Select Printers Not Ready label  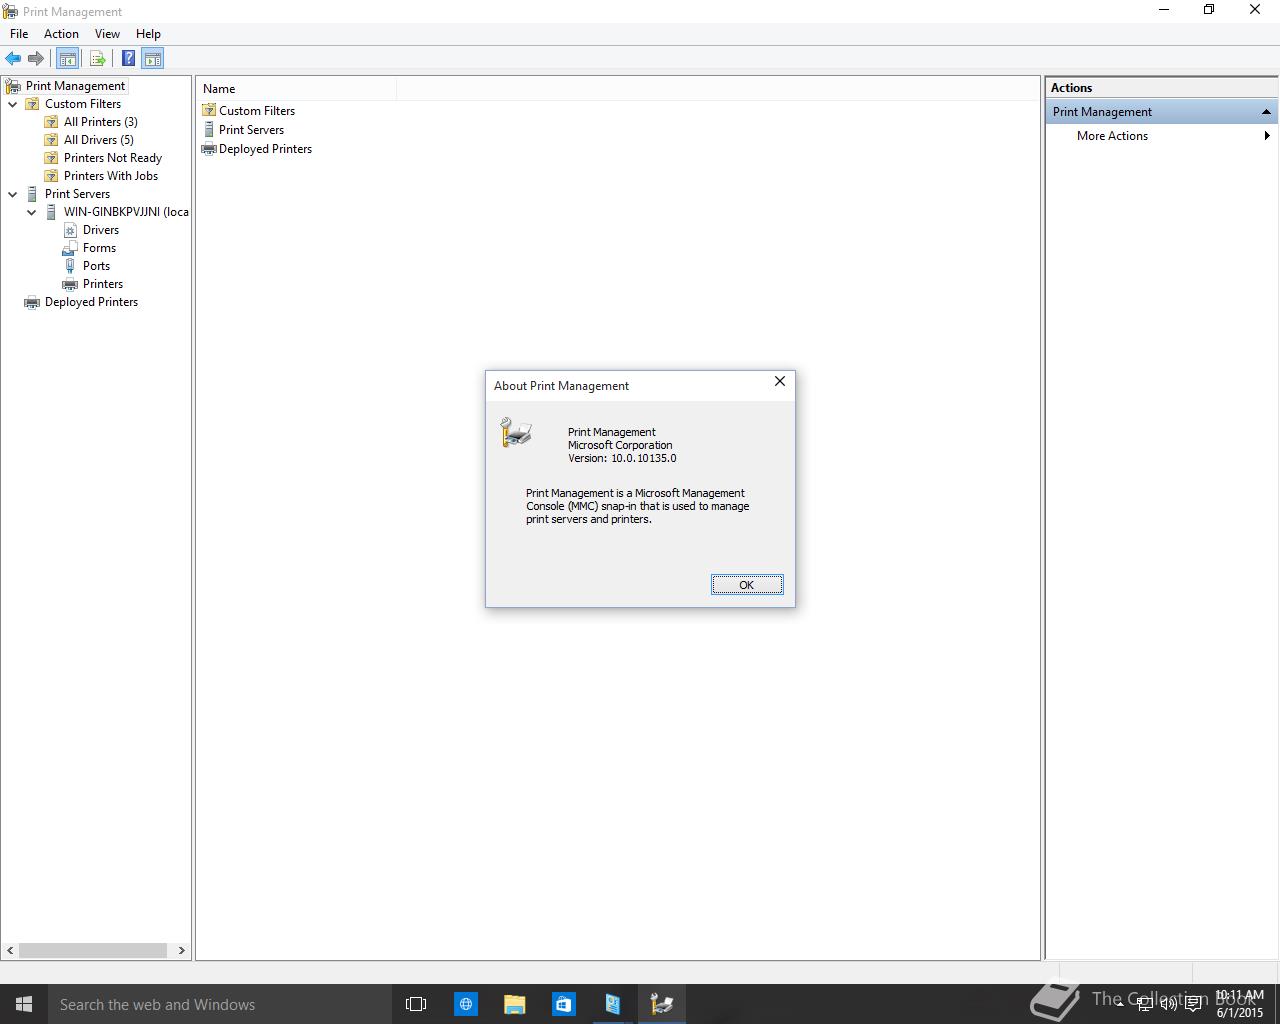tap(113, 158)
